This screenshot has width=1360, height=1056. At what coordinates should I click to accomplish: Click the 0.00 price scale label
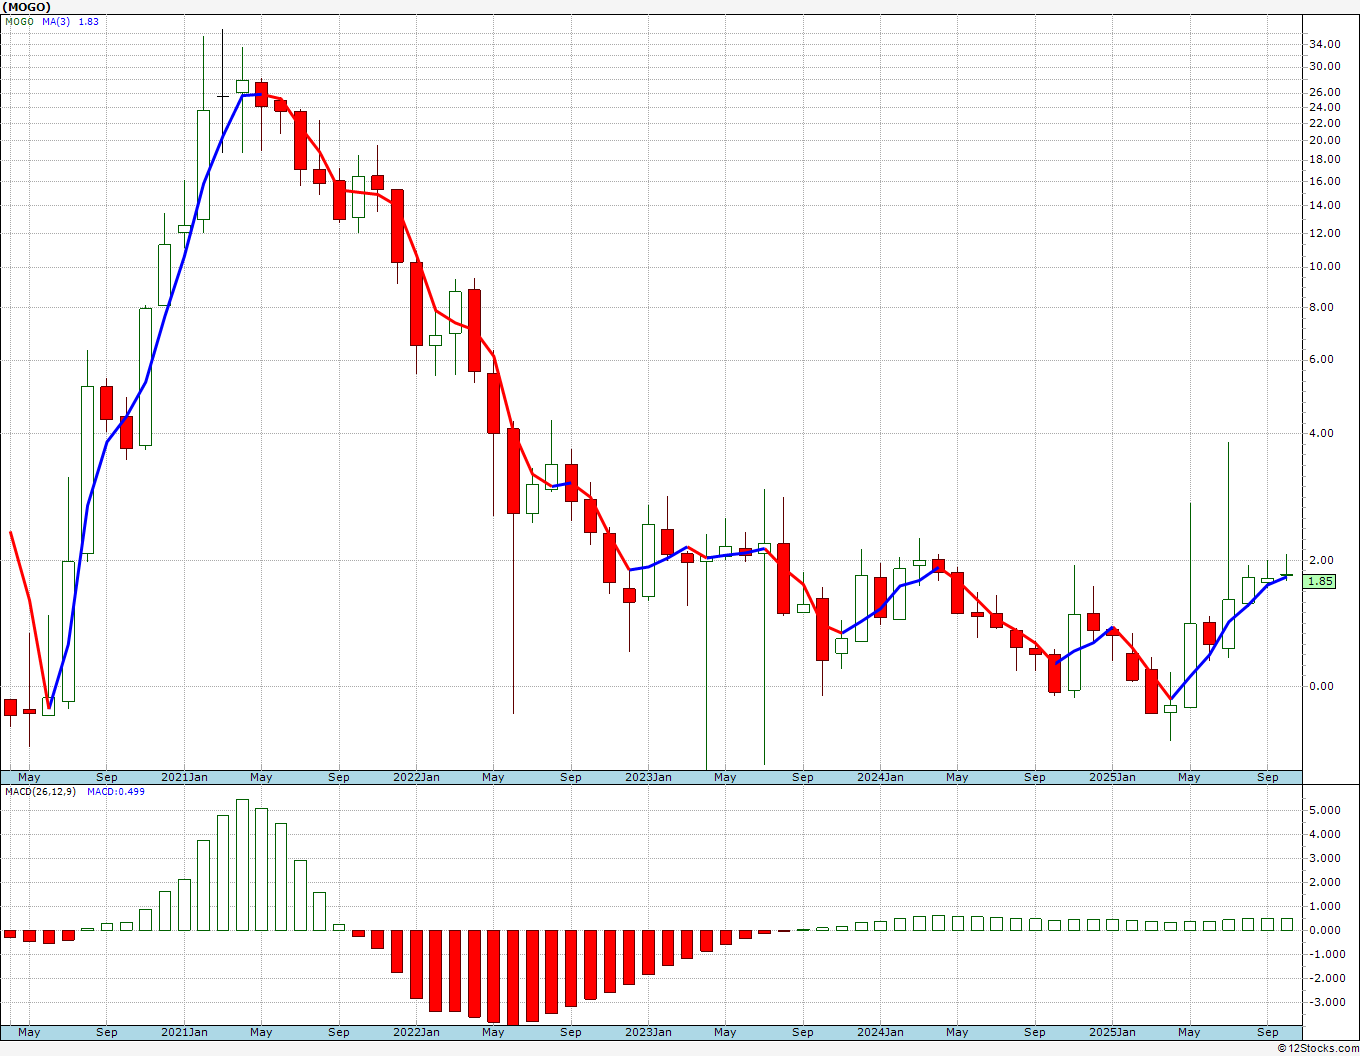1322,686
